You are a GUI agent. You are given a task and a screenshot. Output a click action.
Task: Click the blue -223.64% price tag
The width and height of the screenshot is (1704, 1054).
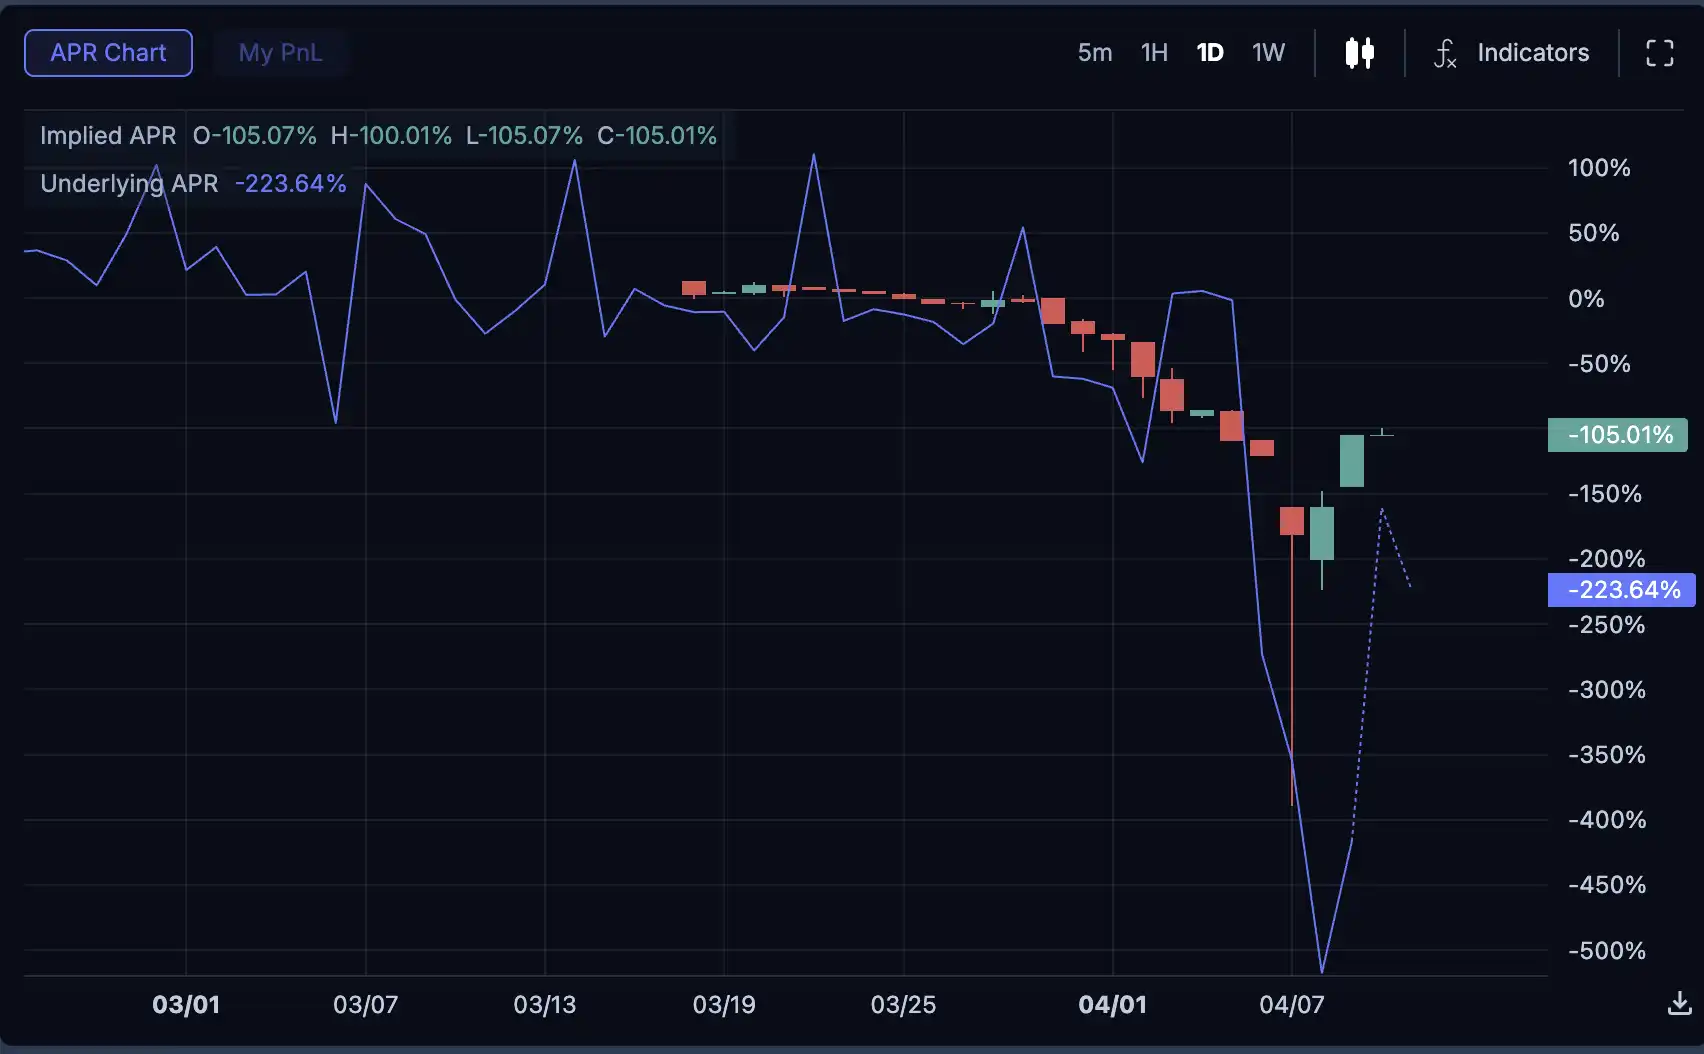[1622, 590]
